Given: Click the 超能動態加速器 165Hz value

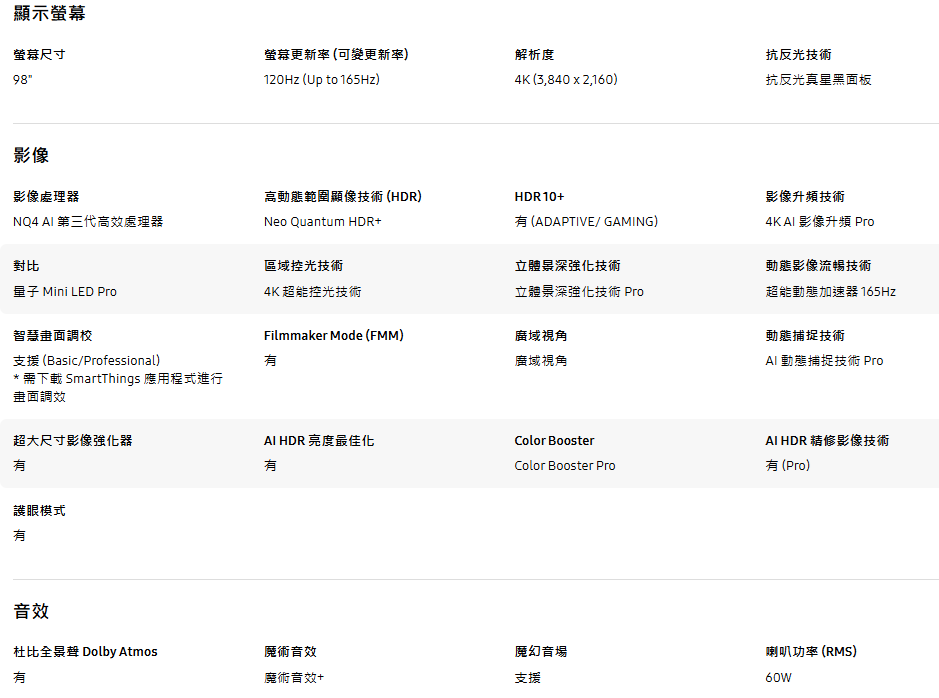Looking at the screenshot, I should [x=831, y=292].
